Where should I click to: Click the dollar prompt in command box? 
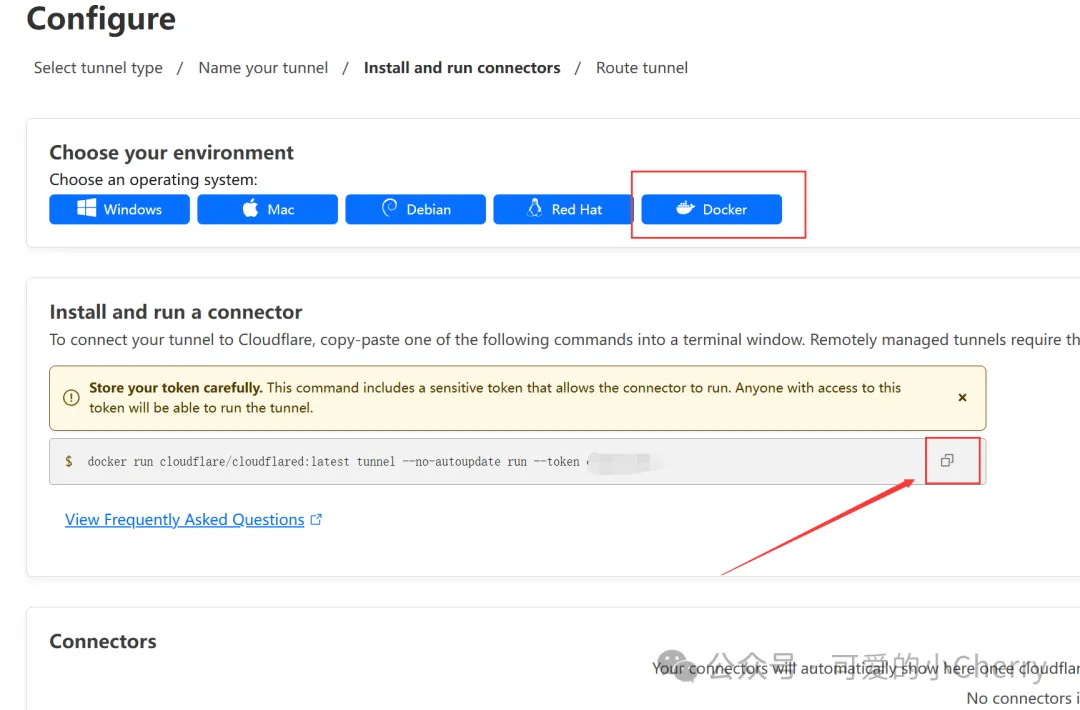(68, 461)
